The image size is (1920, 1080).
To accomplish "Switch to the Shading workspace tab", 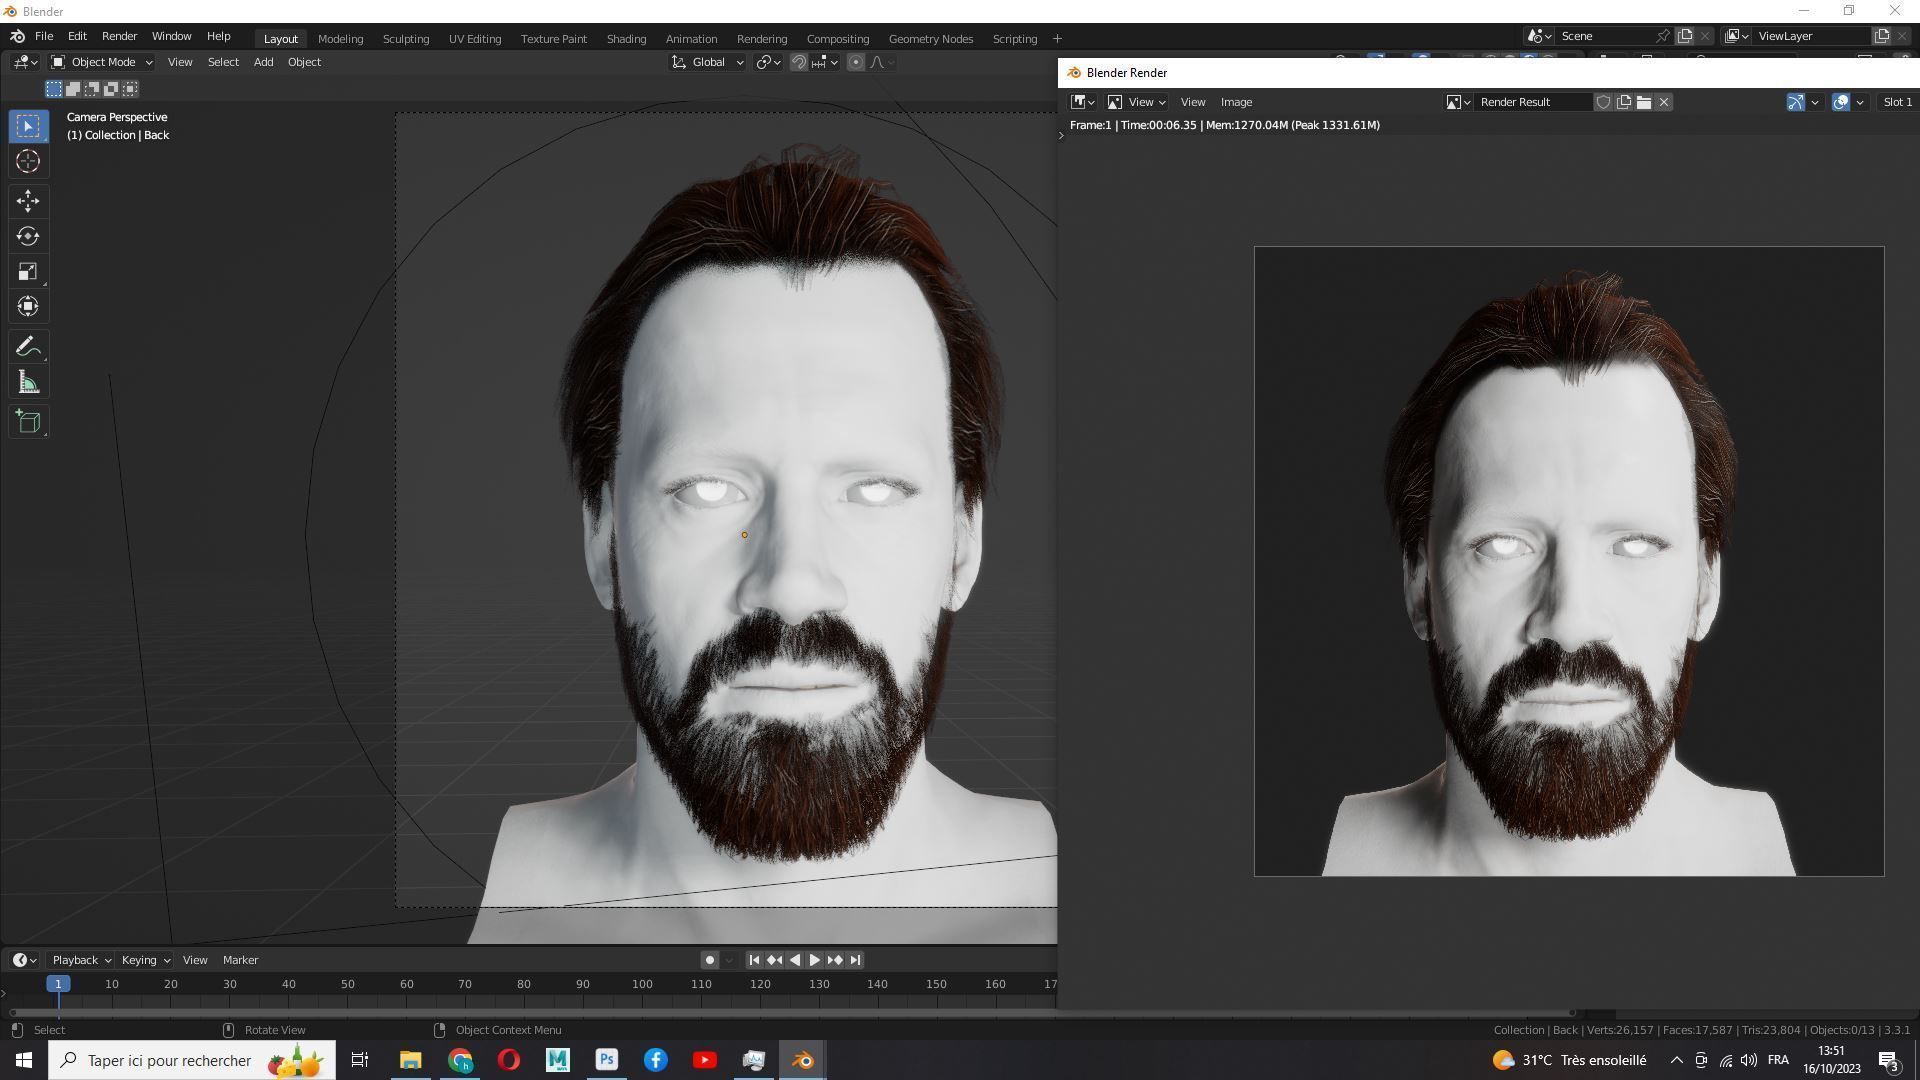I will (x=626, y=39).
